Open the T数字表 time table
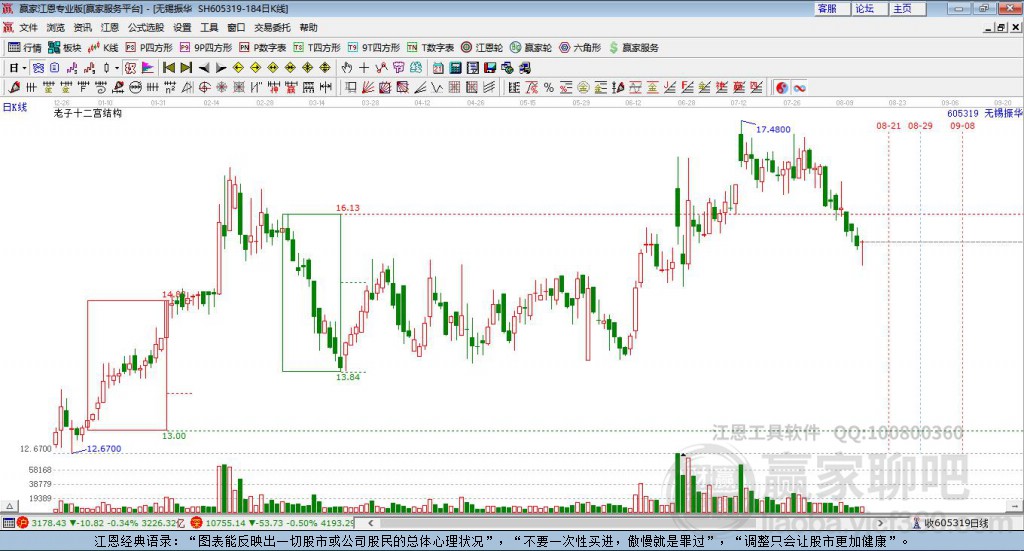The width and height of the screenshot is (1024, 551). (430, 48)
